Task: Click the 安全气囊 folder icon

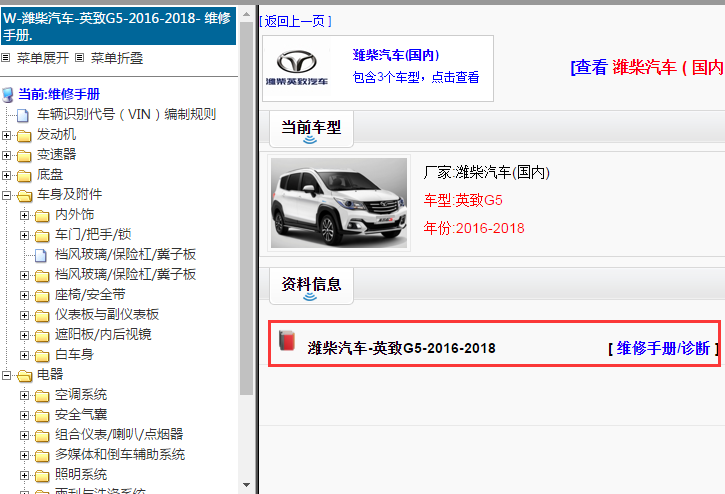Action: pos(42,415)
